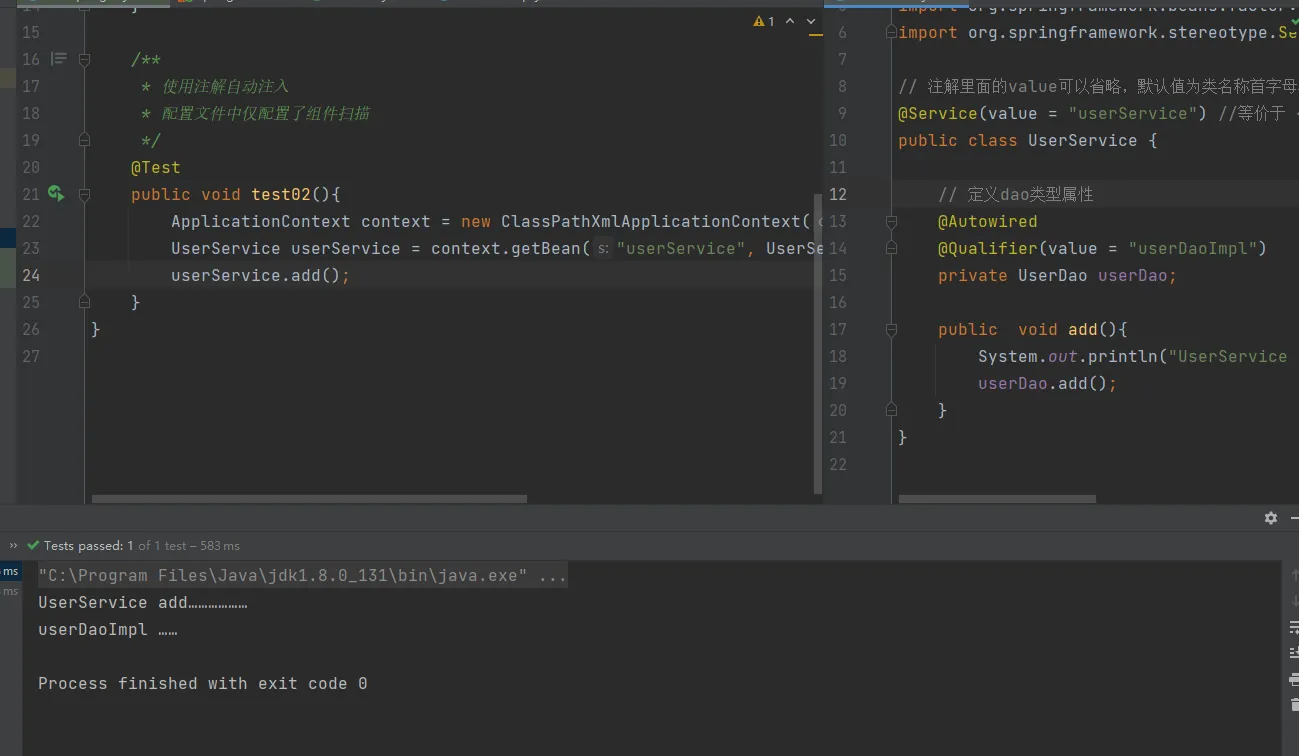Click line number 12 in the right editor gutter

point(837,194)
